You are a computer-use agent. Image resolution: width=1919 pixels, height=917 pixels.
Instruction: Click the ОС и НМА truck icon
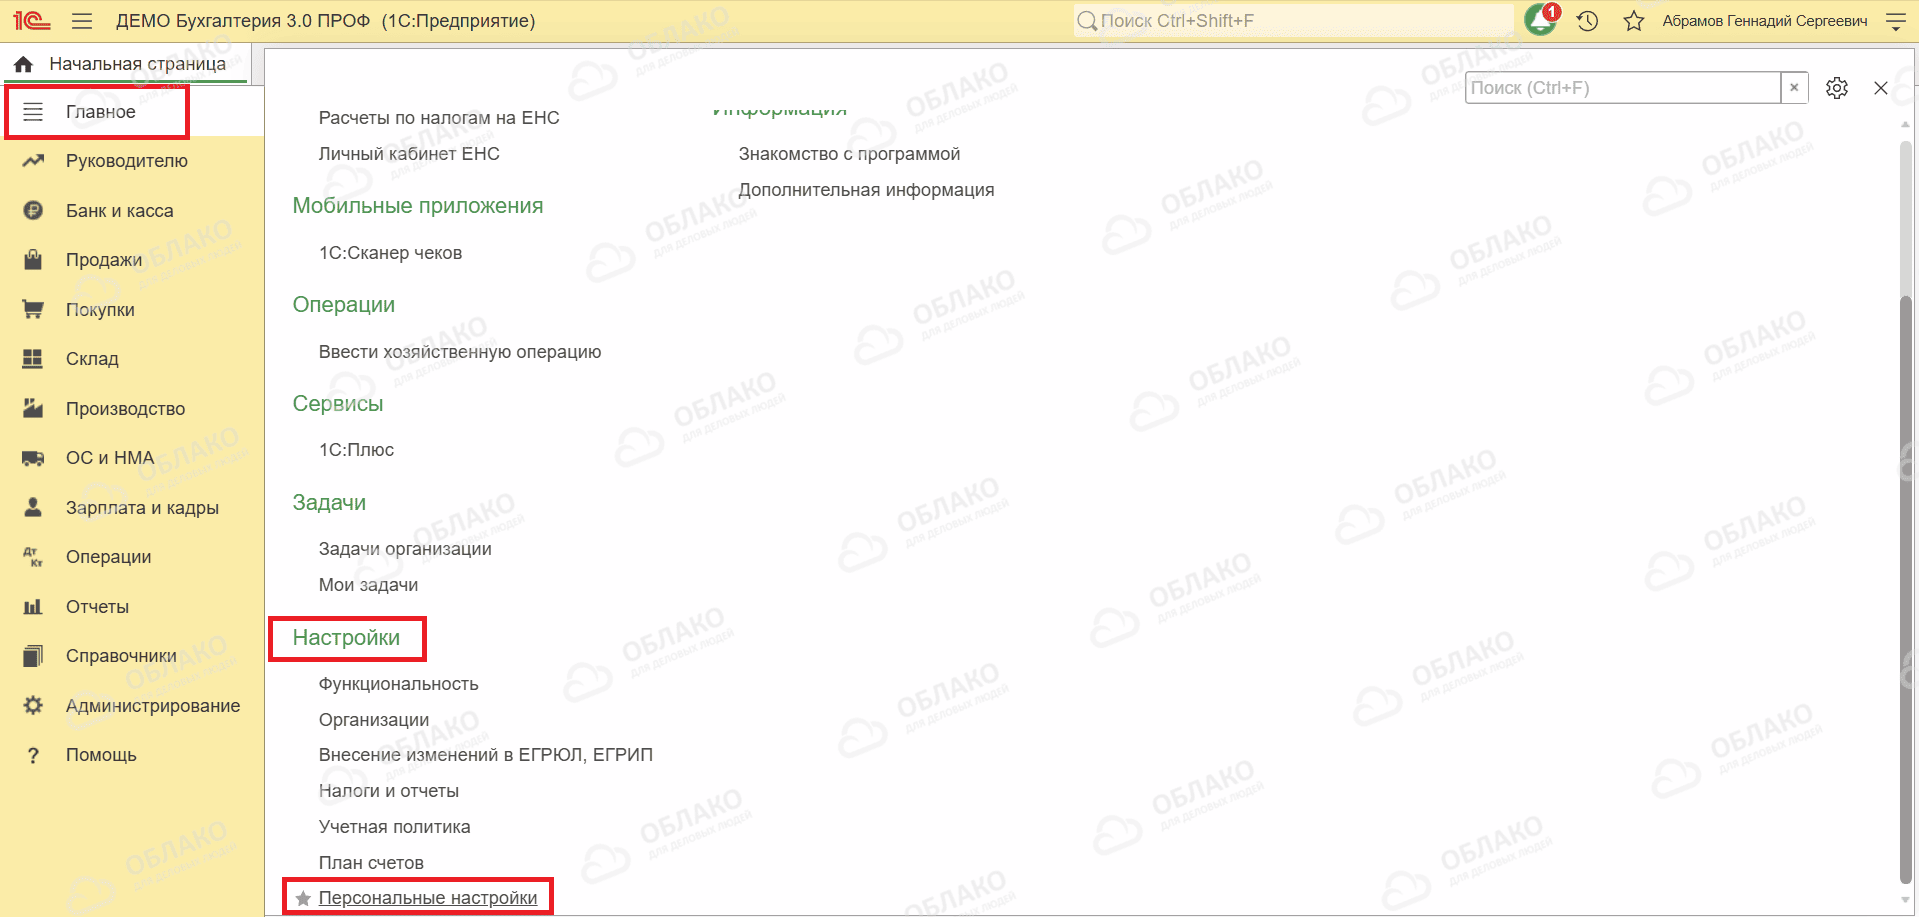pyautogui.click(x=33, y=458)
